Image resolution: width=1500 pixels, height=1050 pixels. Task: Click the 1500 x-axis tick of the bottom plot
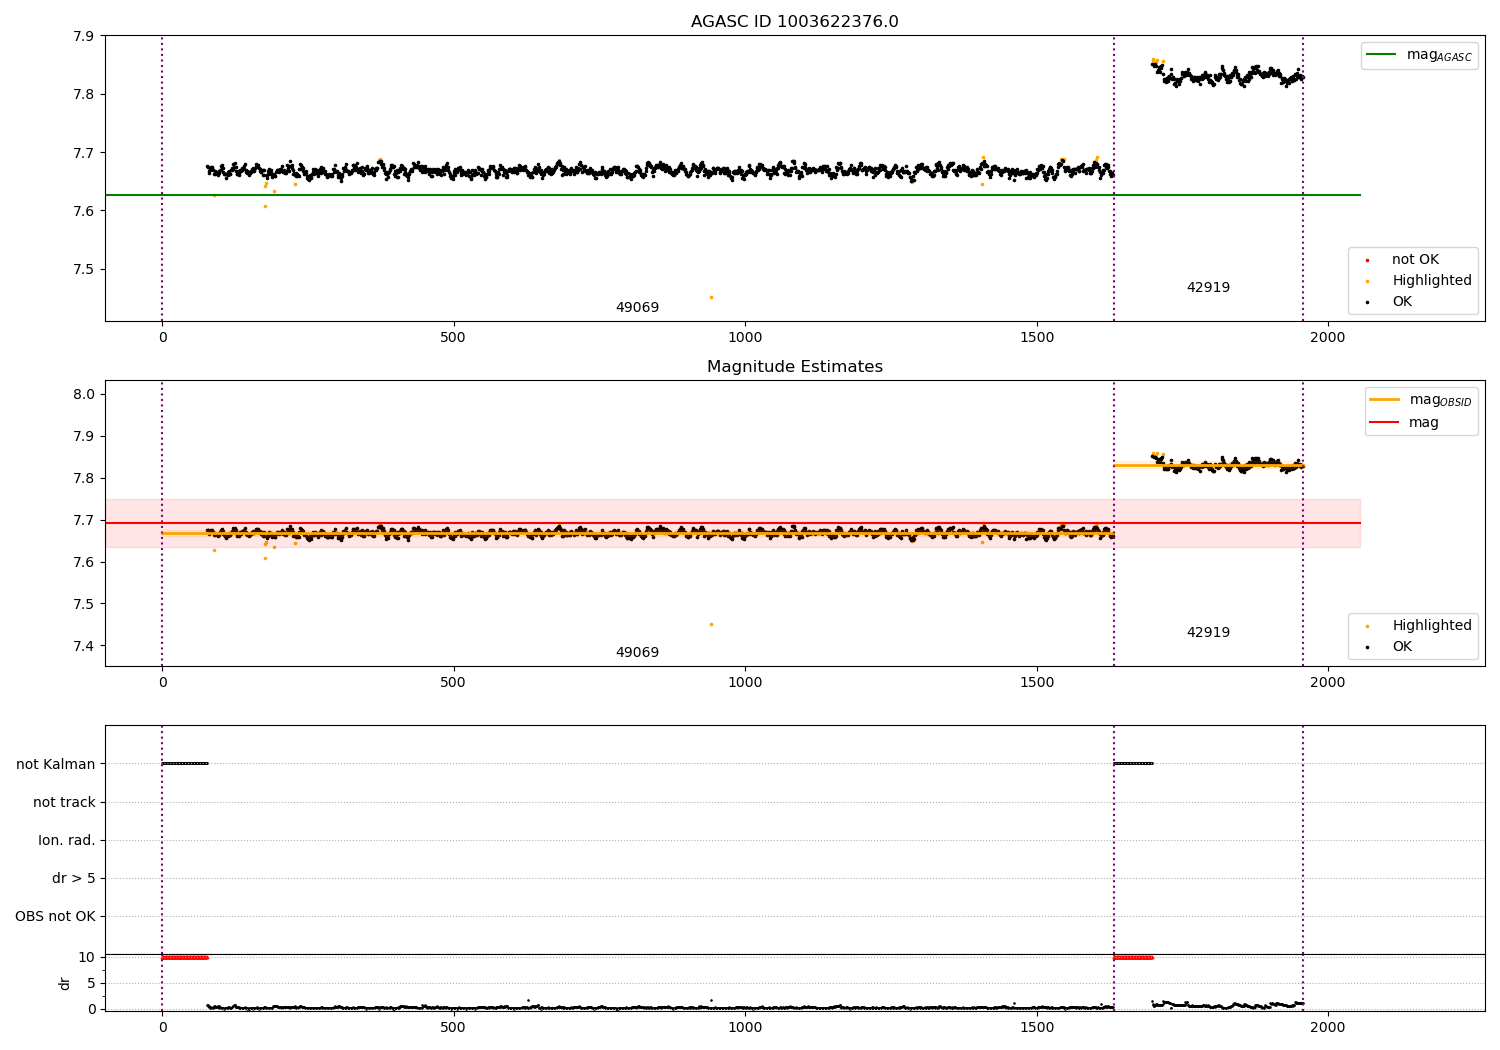tap(1037, 1027)
